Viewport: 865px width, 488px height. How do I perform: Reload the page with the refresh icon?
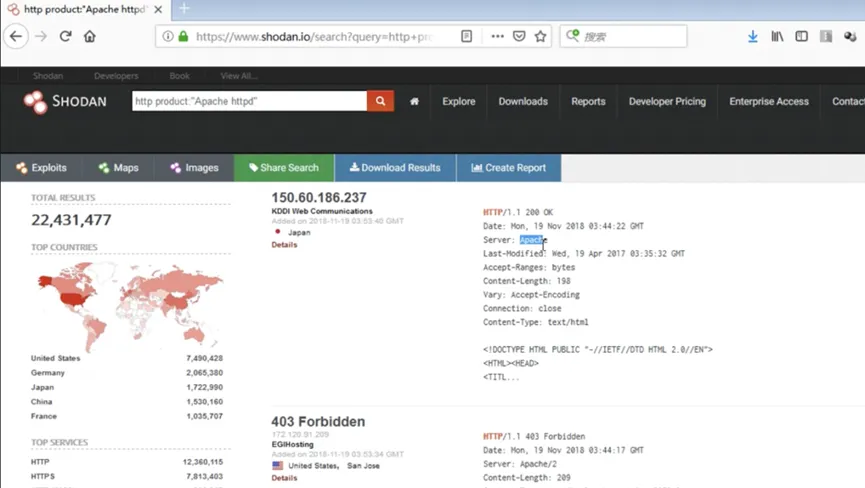65,36
